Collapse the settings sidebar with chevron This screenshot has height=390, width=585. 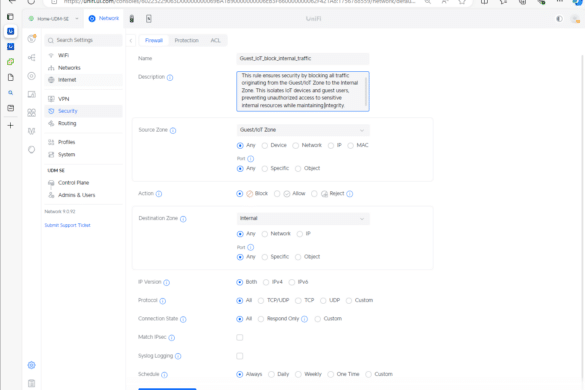click(131, 40)
